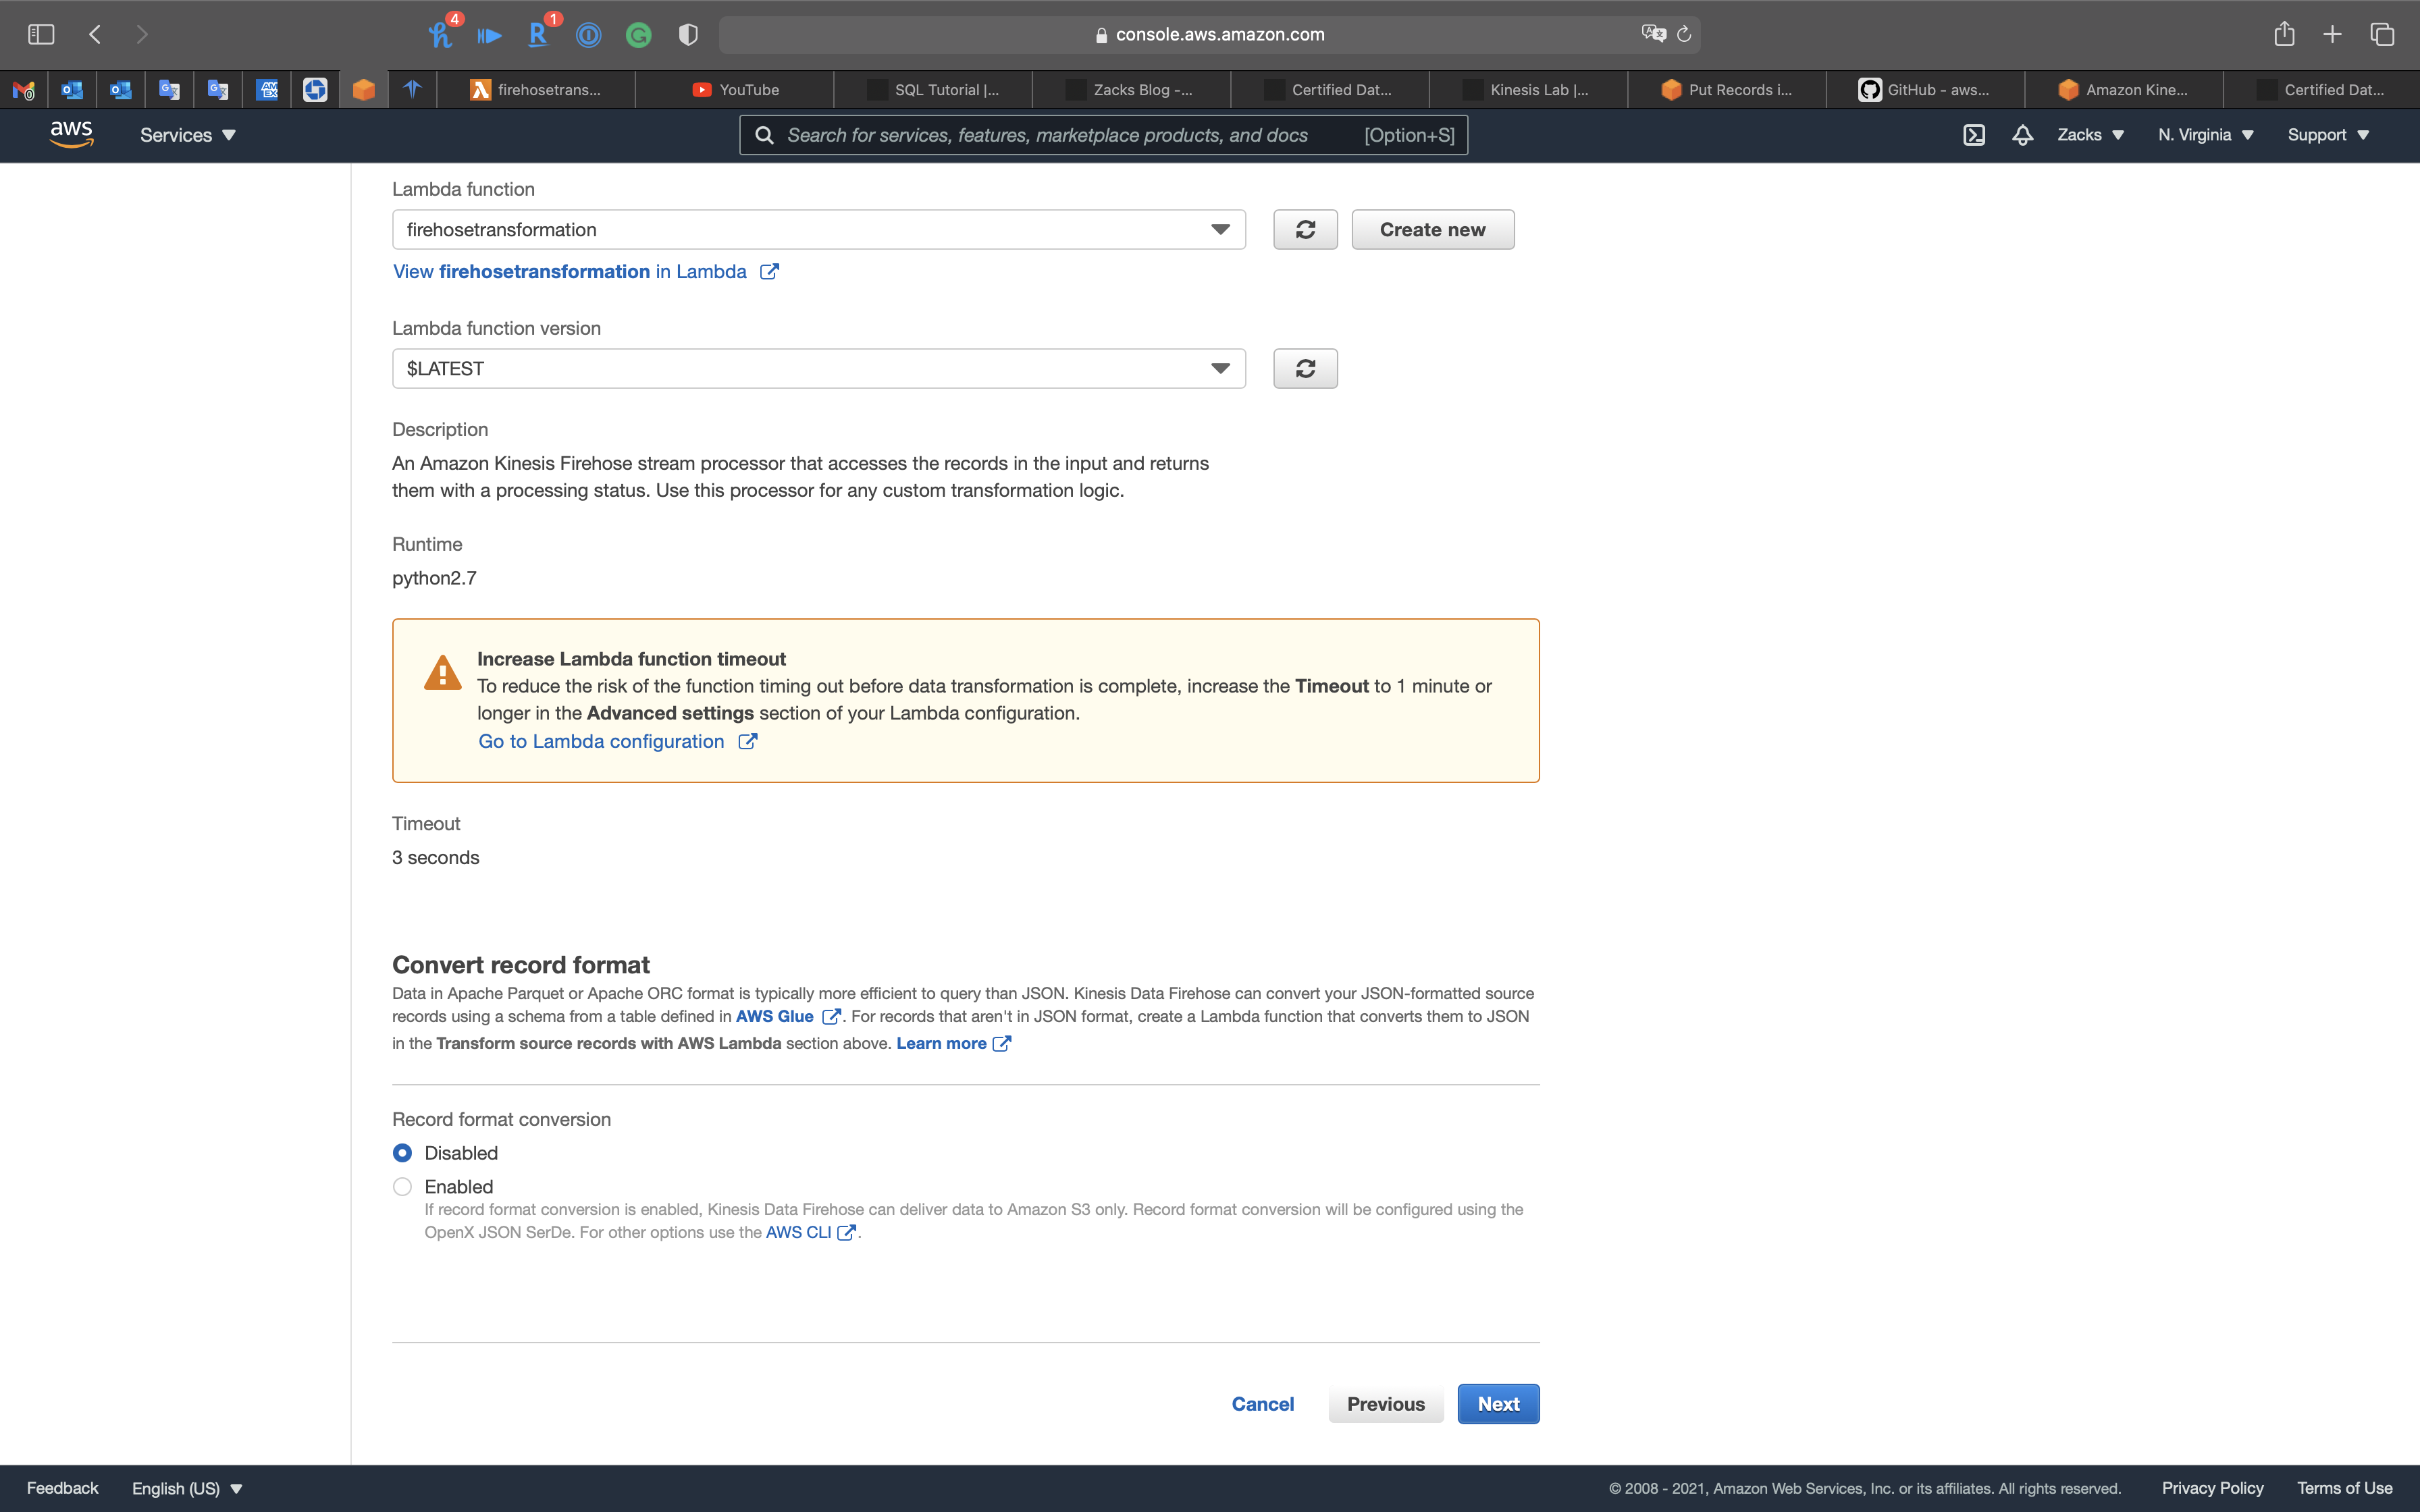
Task: Click the Next button
Action: (1497, 1404)
